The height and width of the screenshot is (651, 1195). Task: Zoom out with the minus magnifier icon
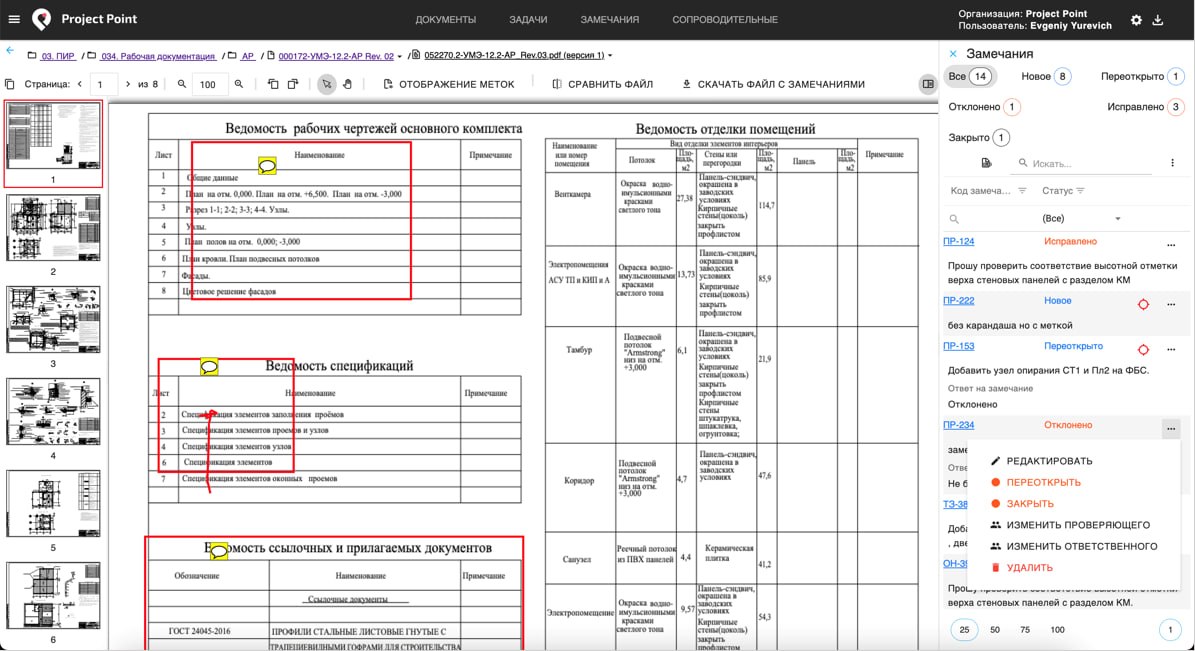click(x=181, y=84)
